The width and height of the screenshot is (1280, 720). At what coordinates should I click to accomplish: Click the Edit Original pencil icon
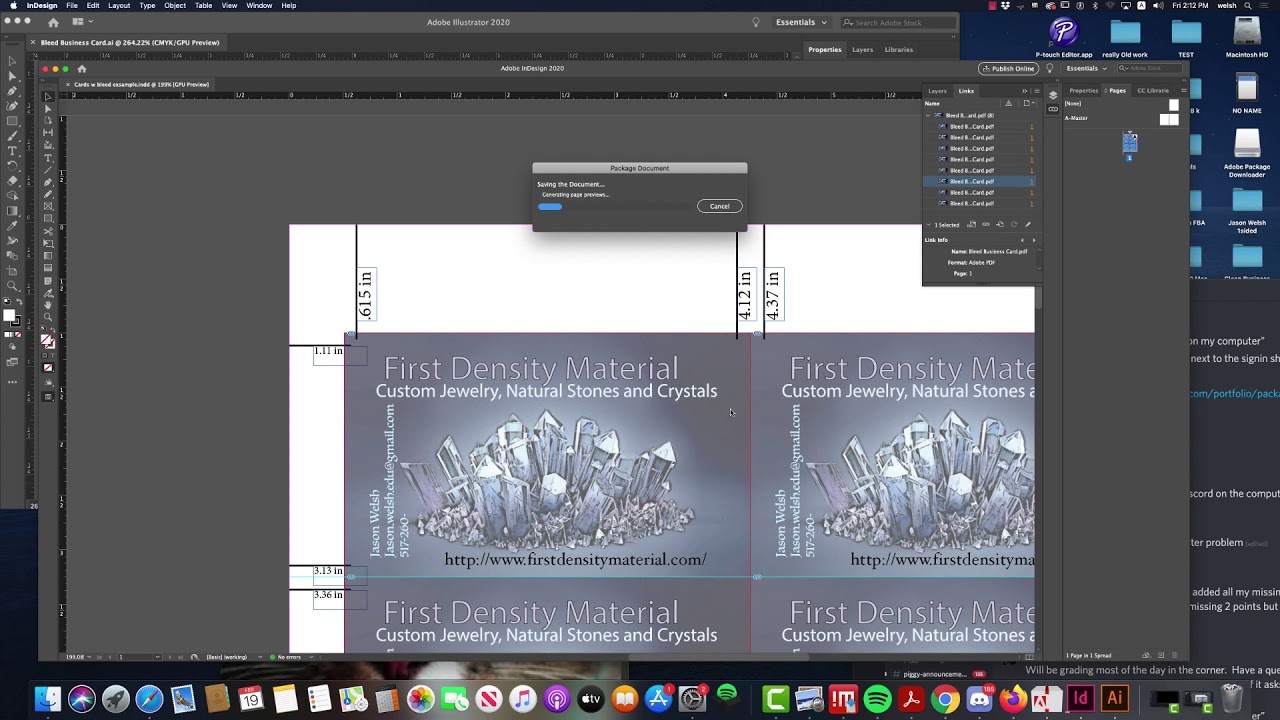coord(1028,224)
